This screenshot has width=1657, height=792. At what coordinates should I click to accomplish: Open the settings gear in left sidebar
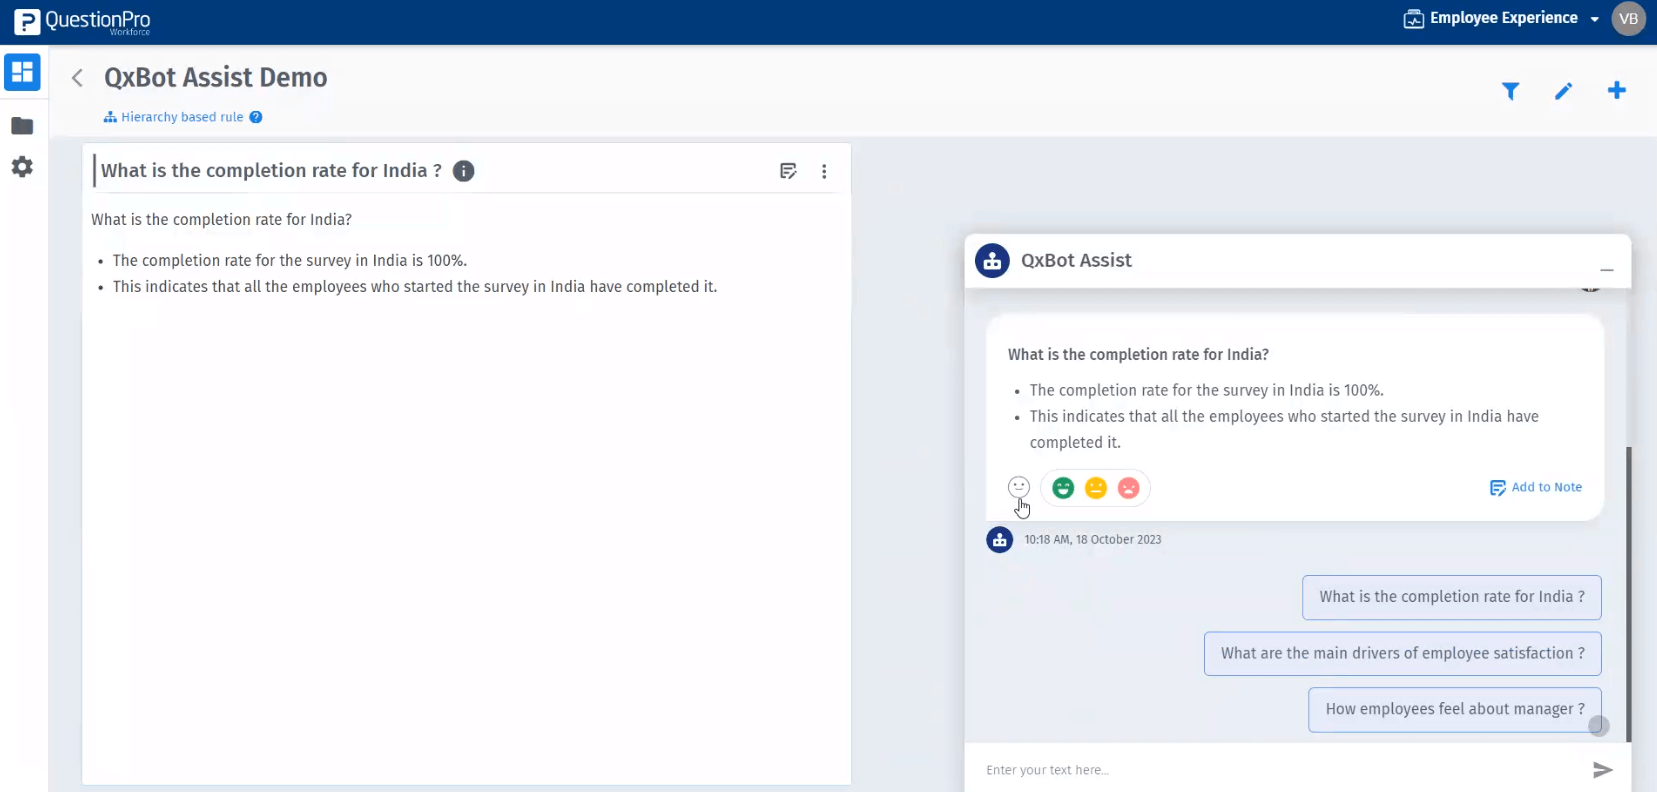22,167
